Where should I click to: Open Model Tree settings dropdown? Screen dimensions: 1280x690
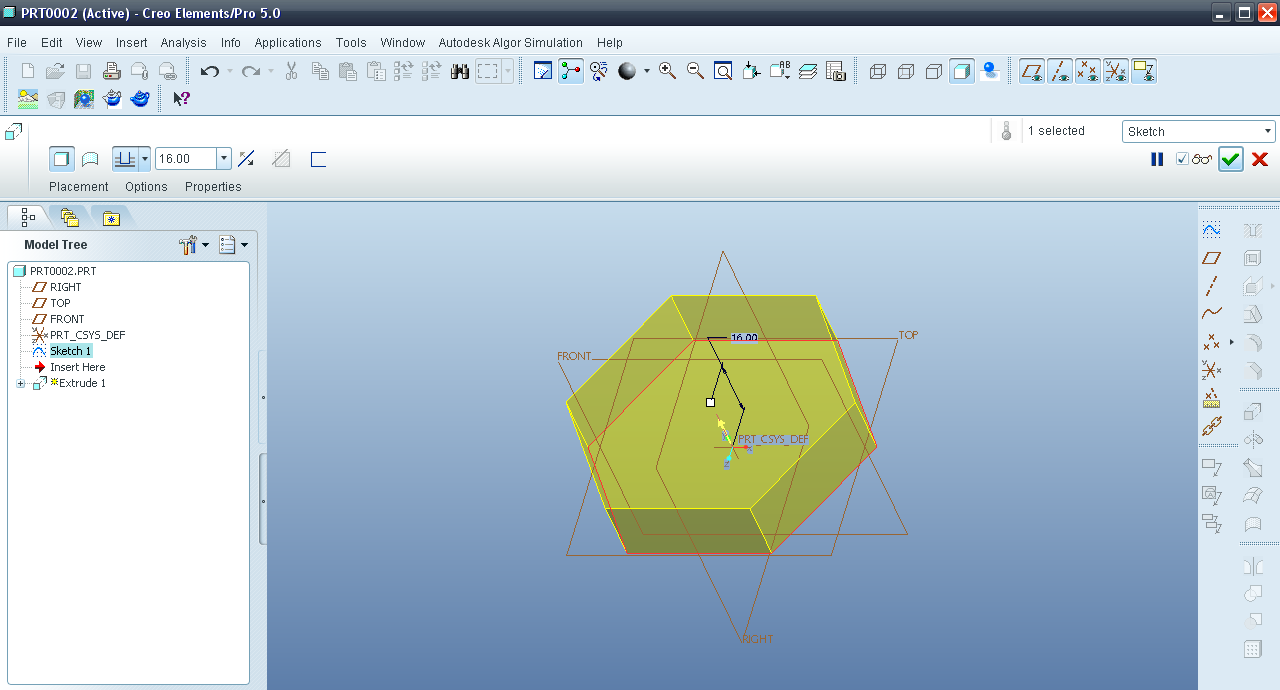(x=193, y=244)
